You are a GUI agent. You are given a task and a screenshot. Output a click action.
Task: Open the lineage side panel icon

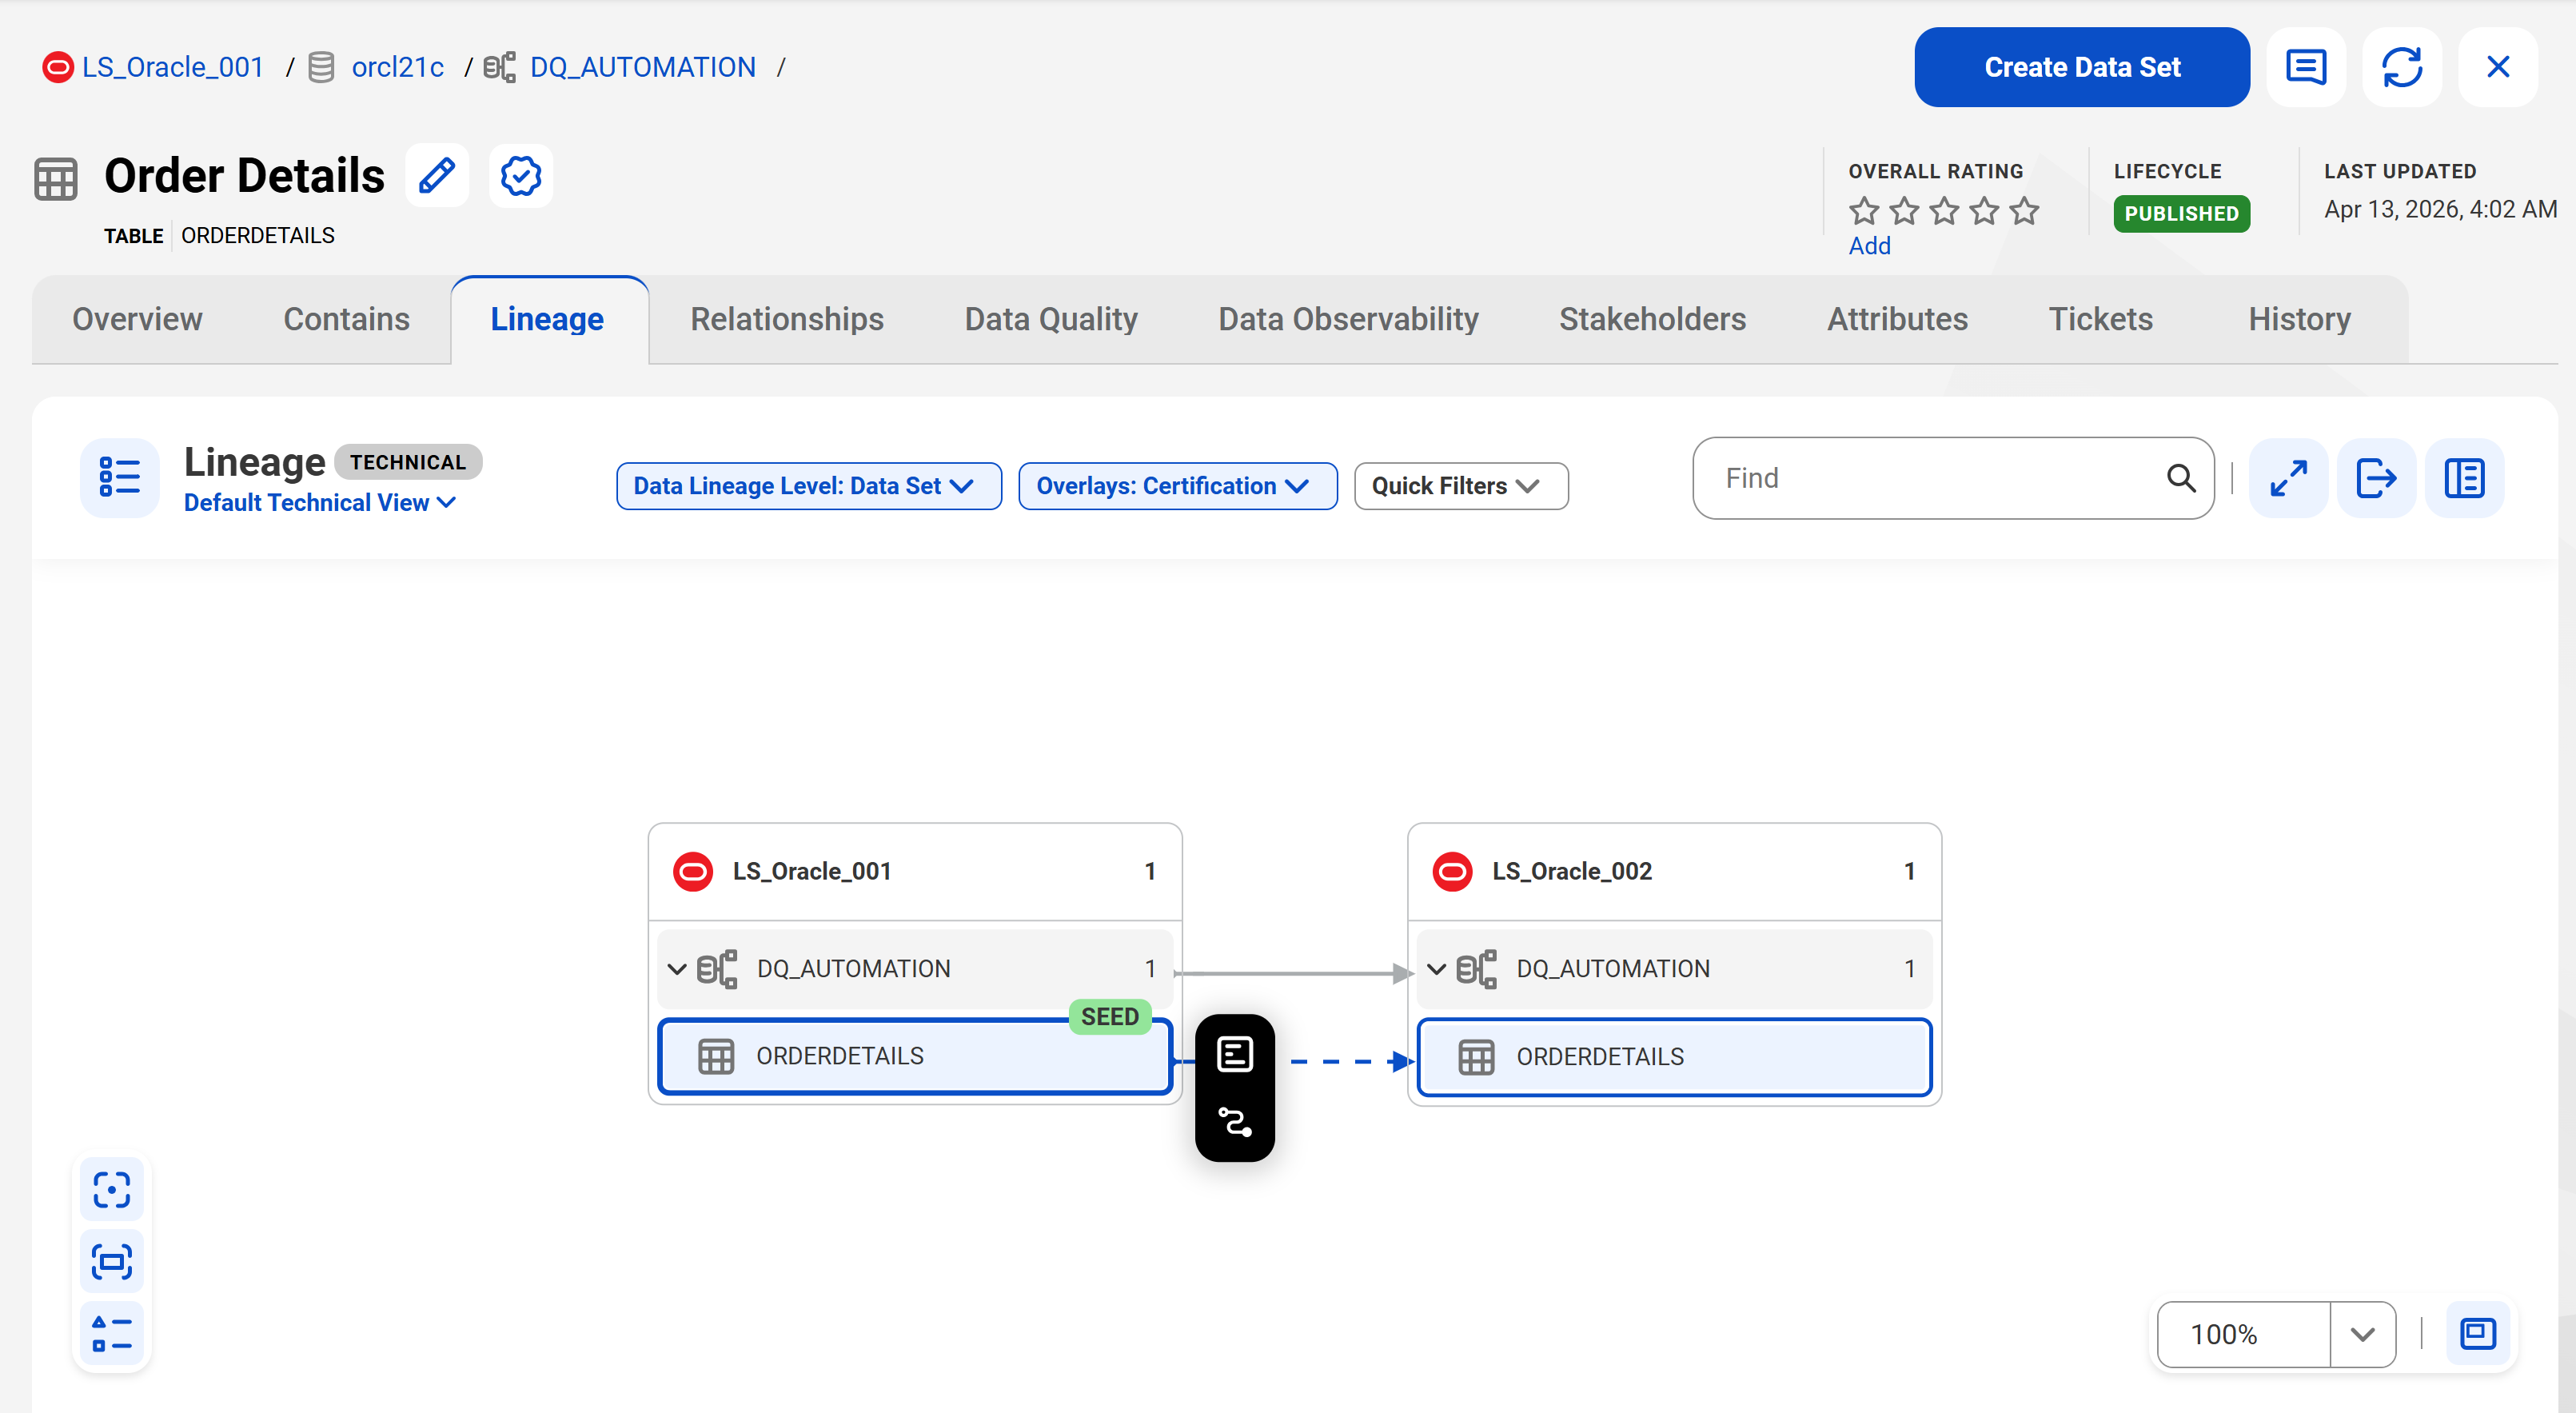[x=2464, y=478]
